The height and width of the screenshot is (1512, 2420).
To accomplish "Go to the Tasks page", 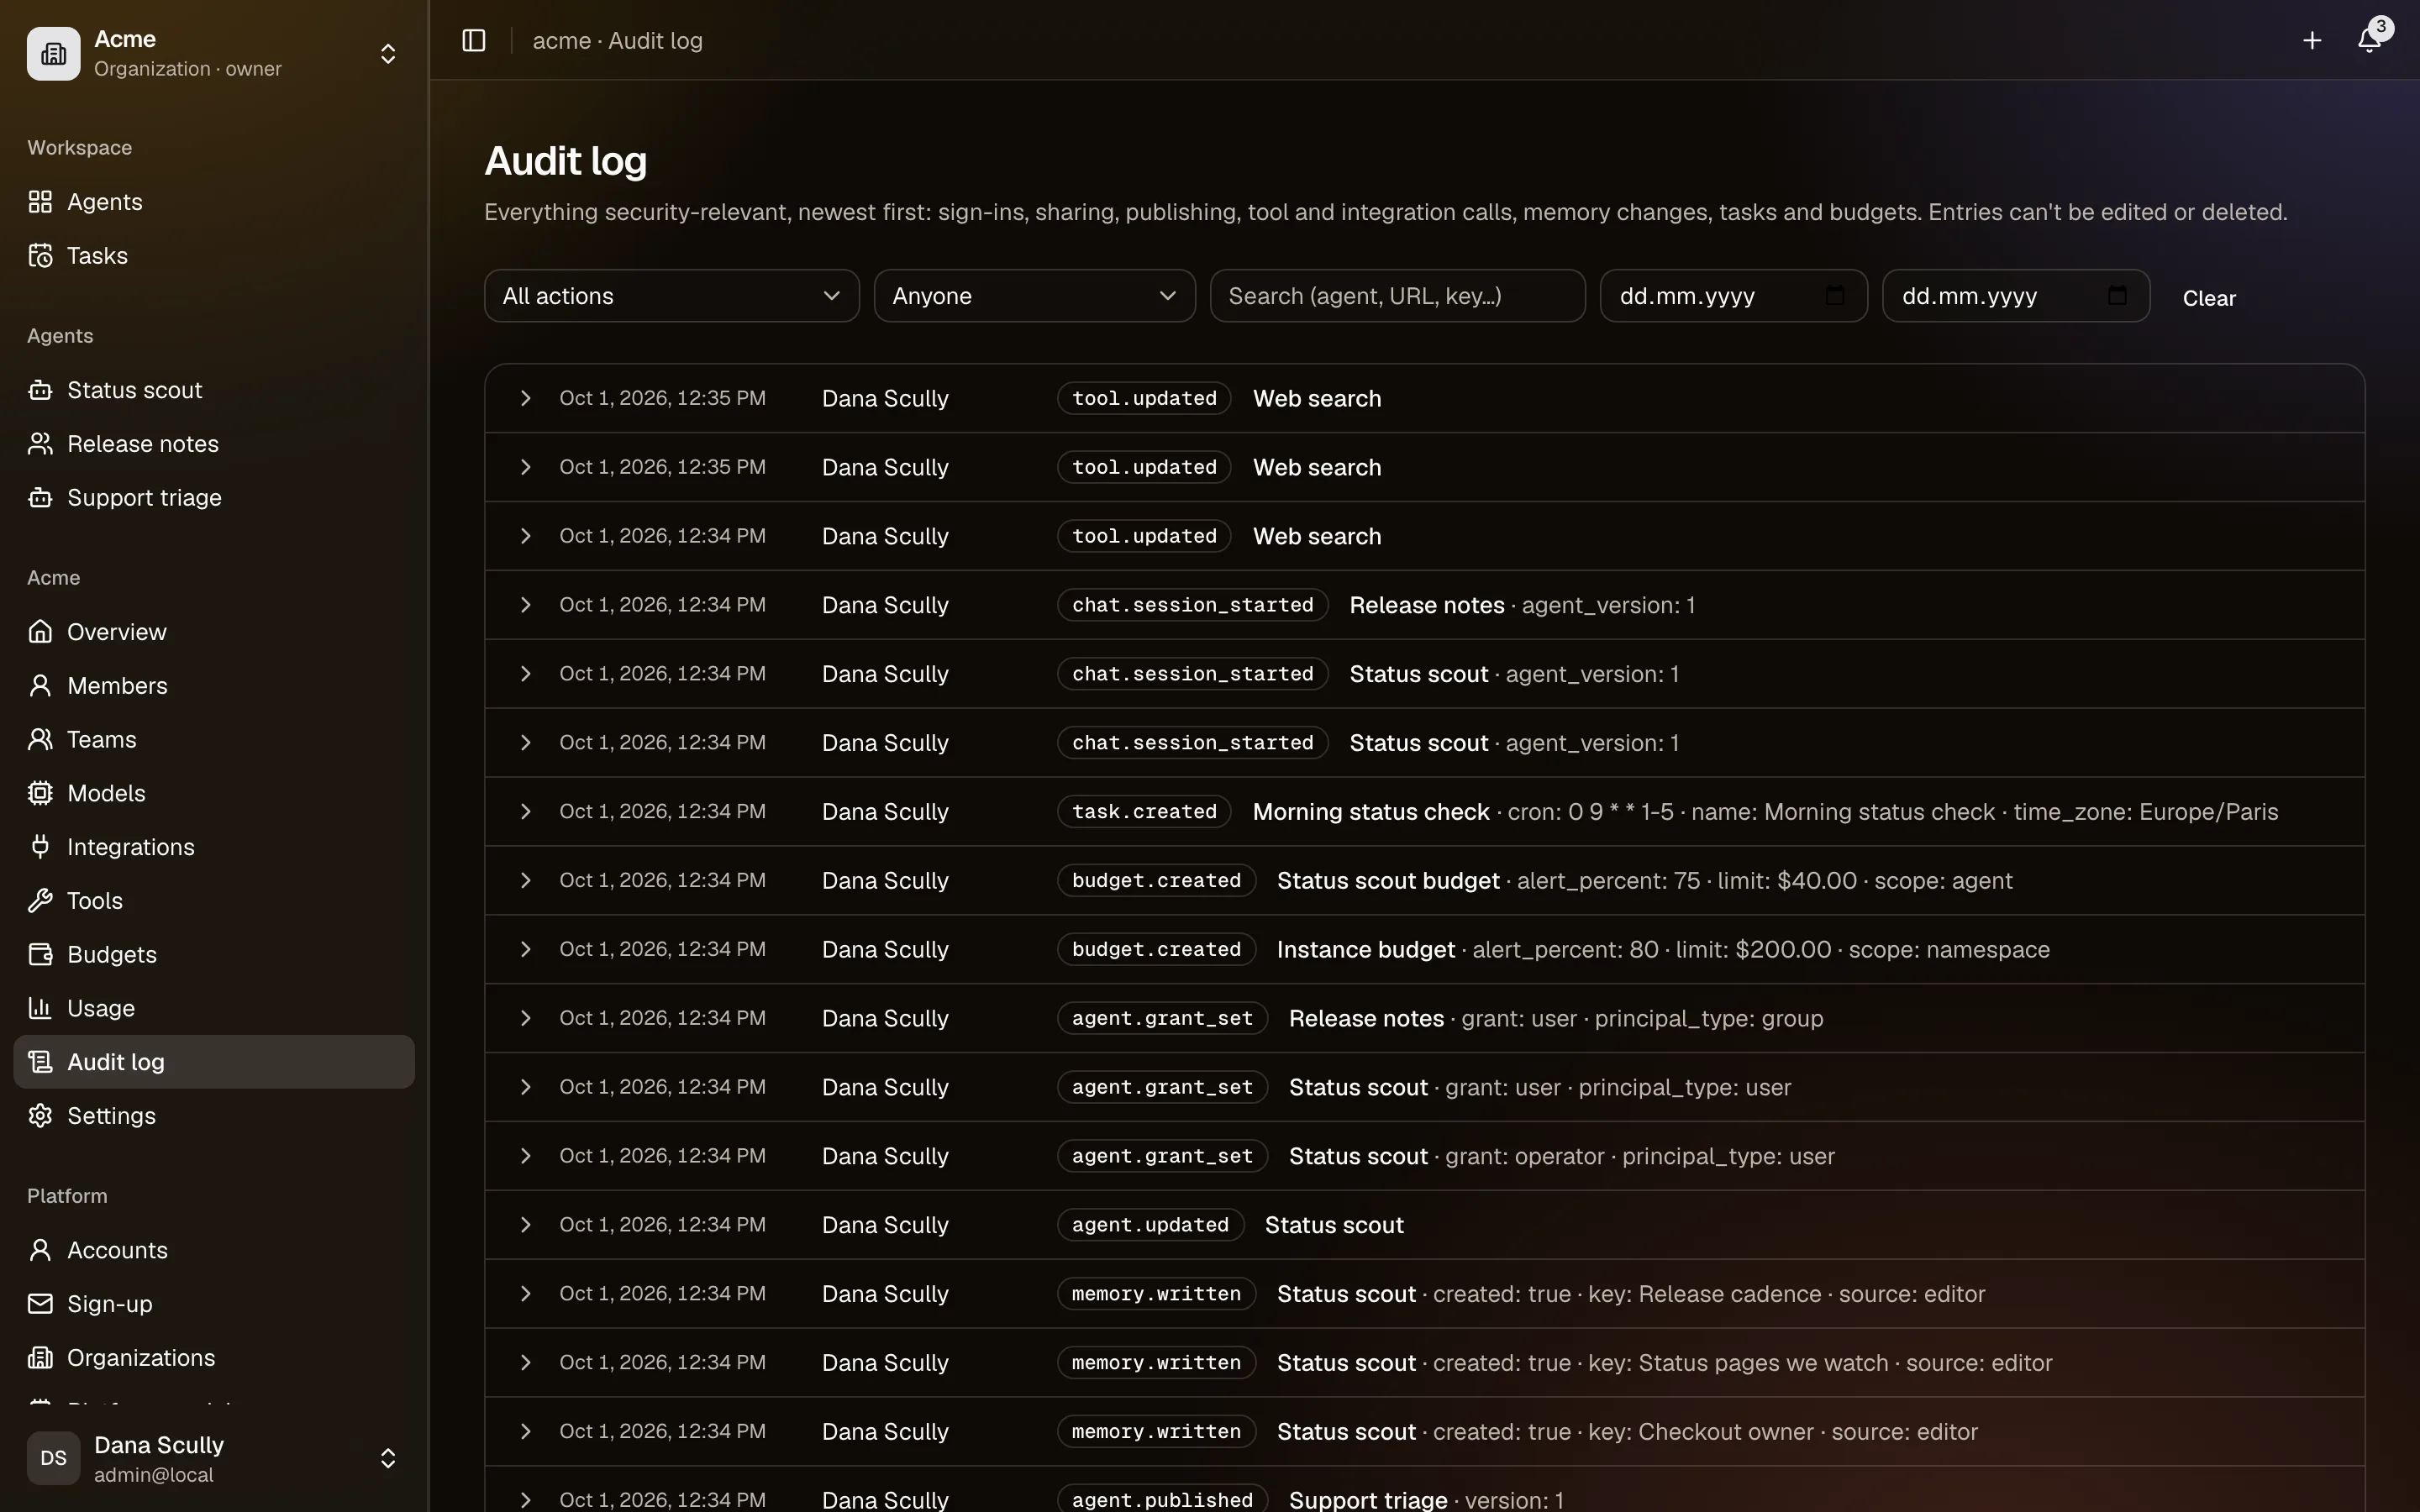I will tap(214, 256).
